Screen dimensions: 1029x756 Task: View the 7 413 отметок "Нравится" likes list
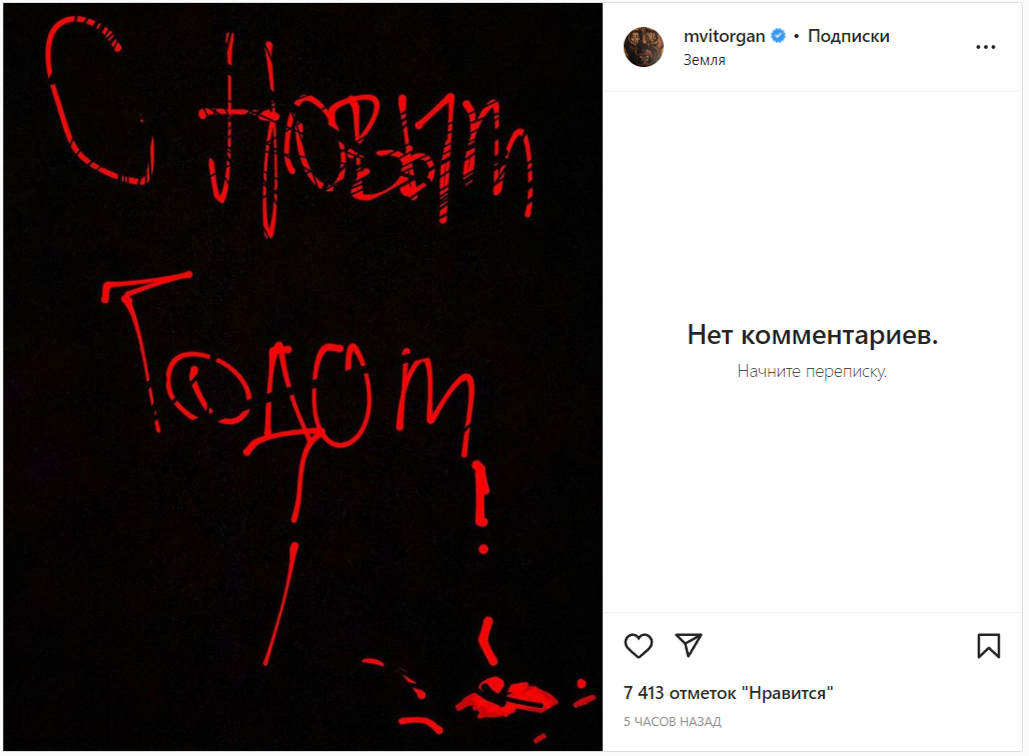click(728, 692)
